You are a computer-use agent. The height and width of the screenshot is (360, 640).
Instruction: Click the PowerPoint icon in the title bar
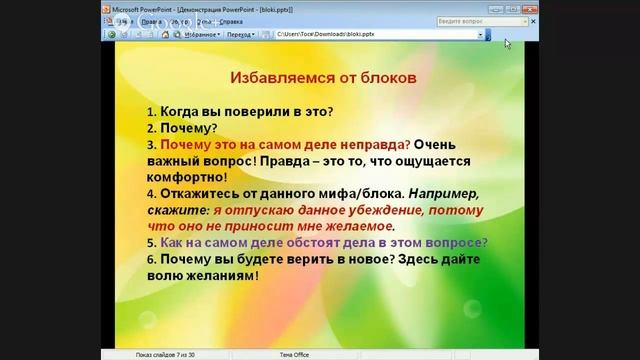pyautogui.click(x=106, y=9)
